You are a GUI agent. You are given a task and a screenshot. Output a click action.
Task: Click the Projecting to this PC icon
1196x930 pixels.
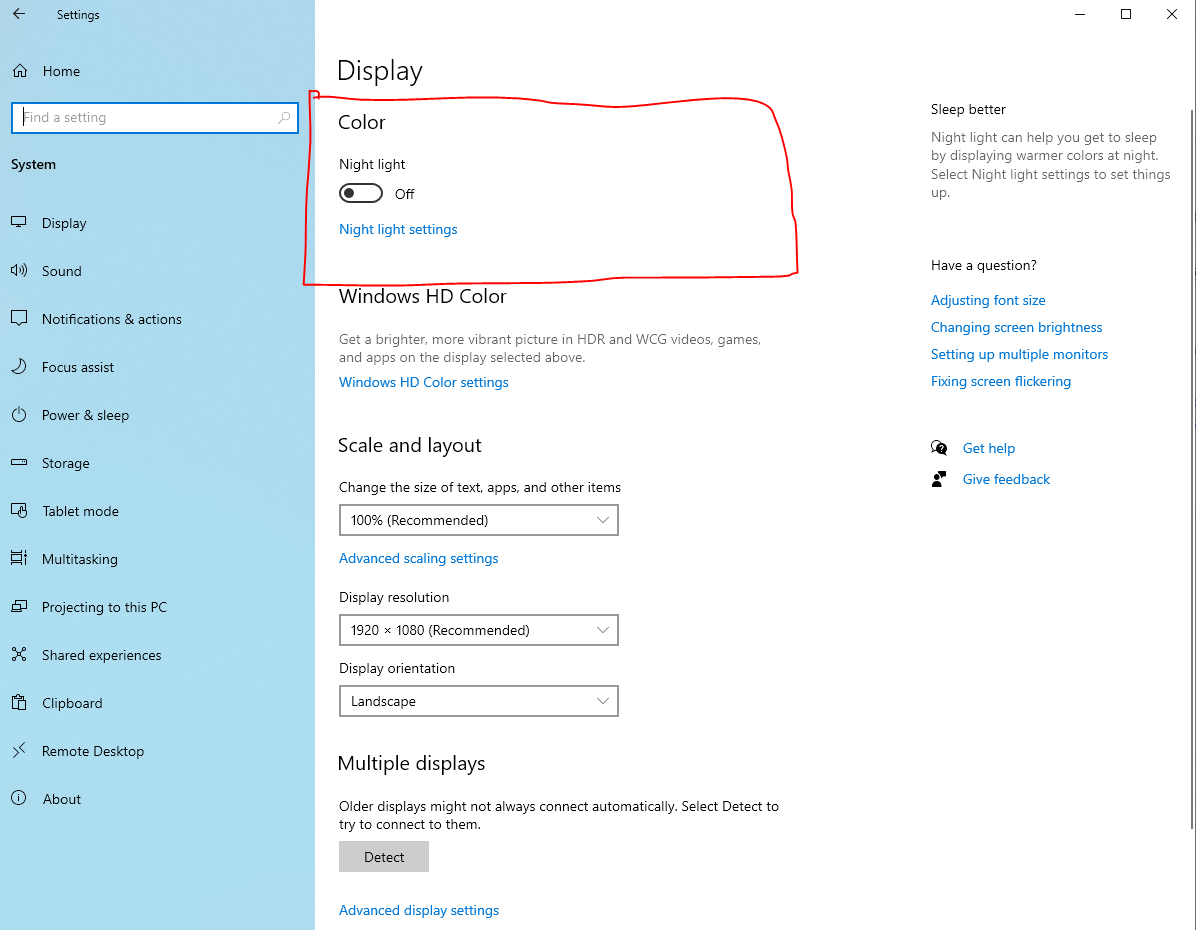pyautogui.click(x=19, y=607)
